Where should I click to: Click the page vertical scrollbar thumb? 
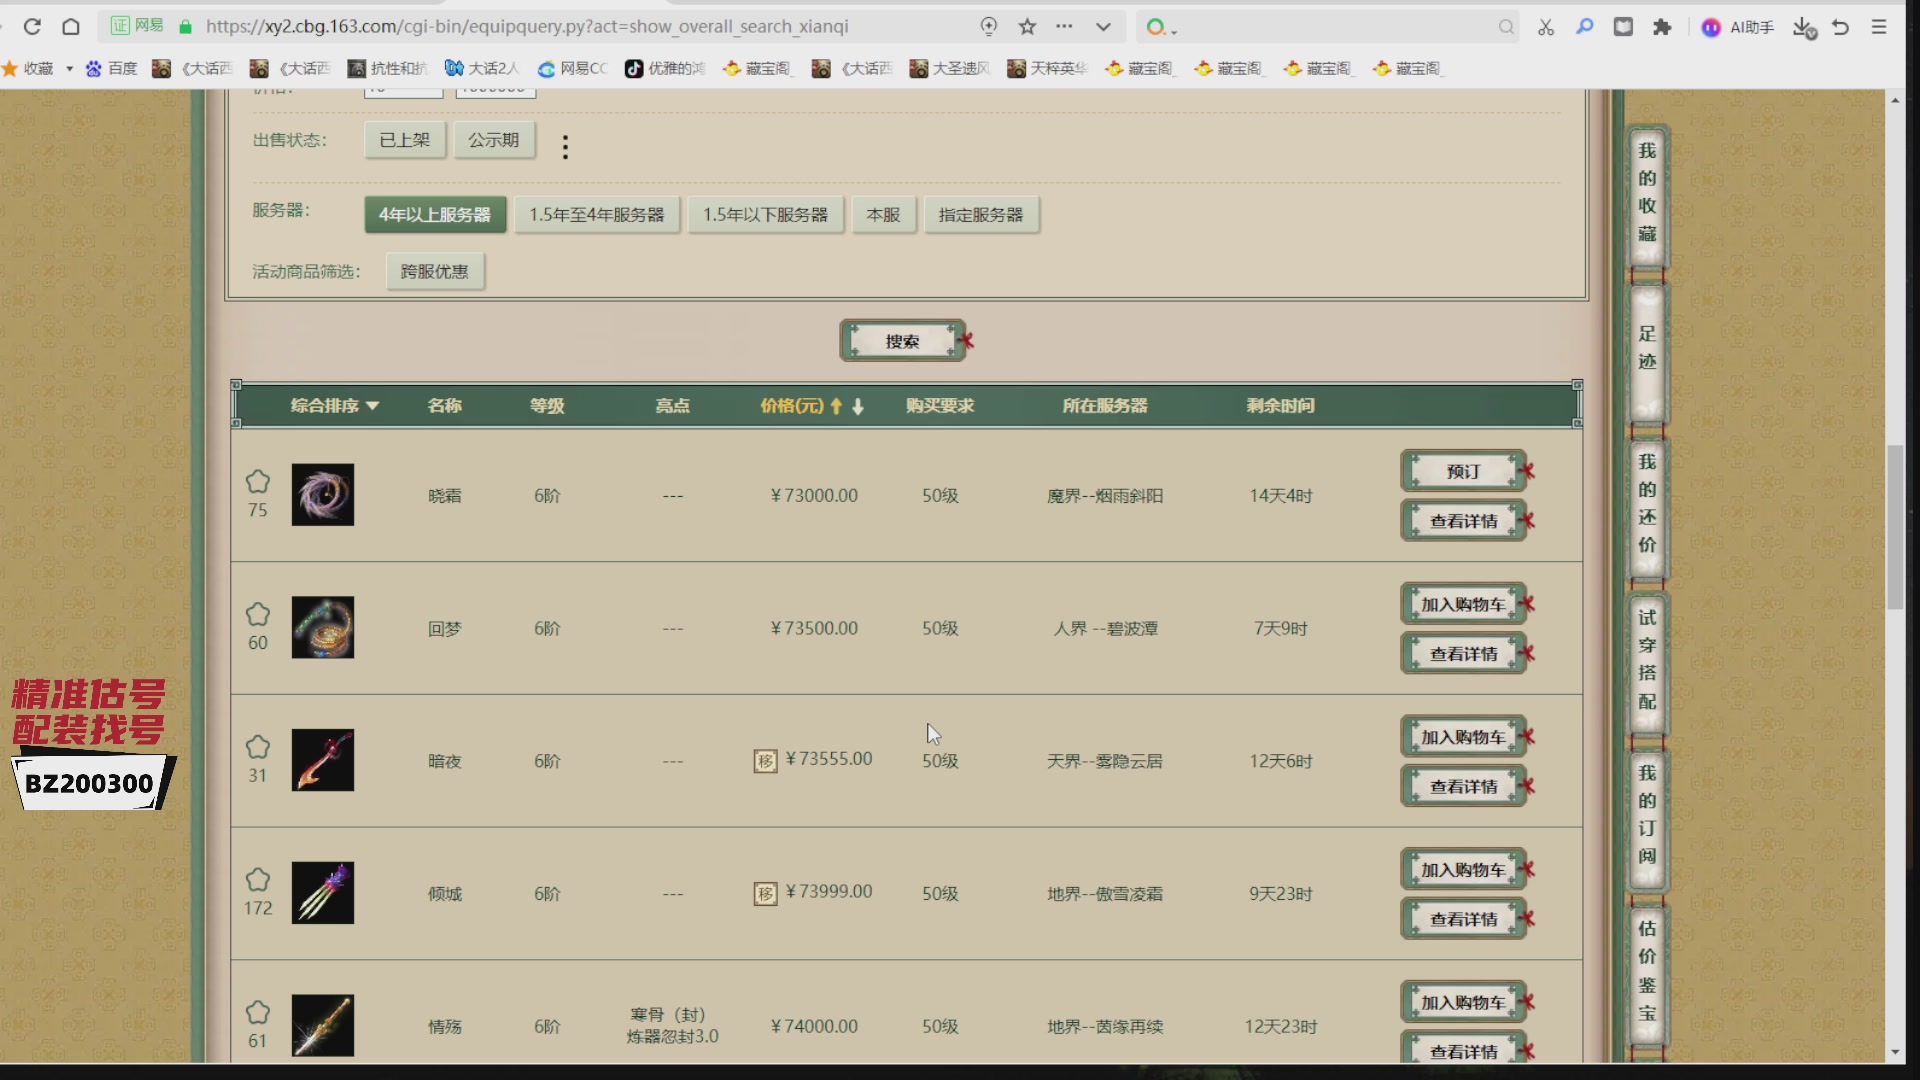[1895, 527]
